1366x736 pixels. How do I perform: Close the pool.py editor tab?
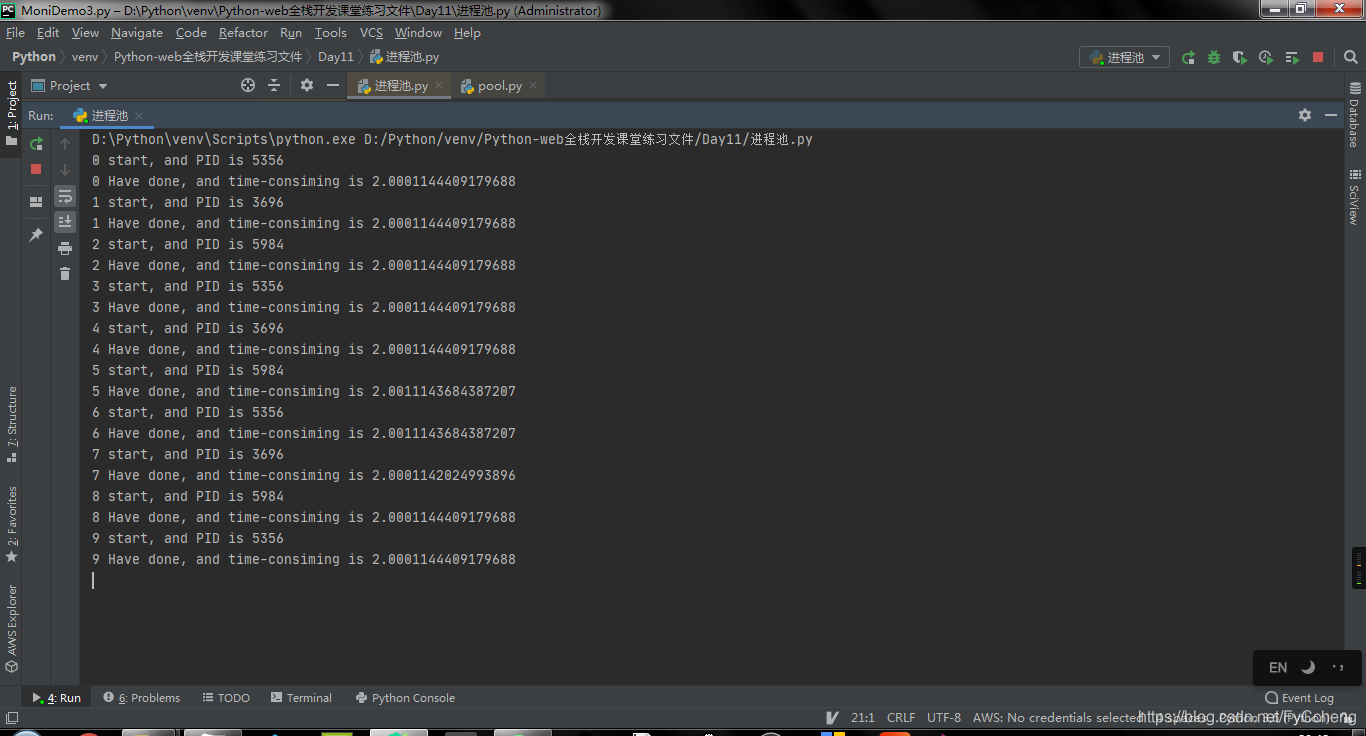coord(533,86)
